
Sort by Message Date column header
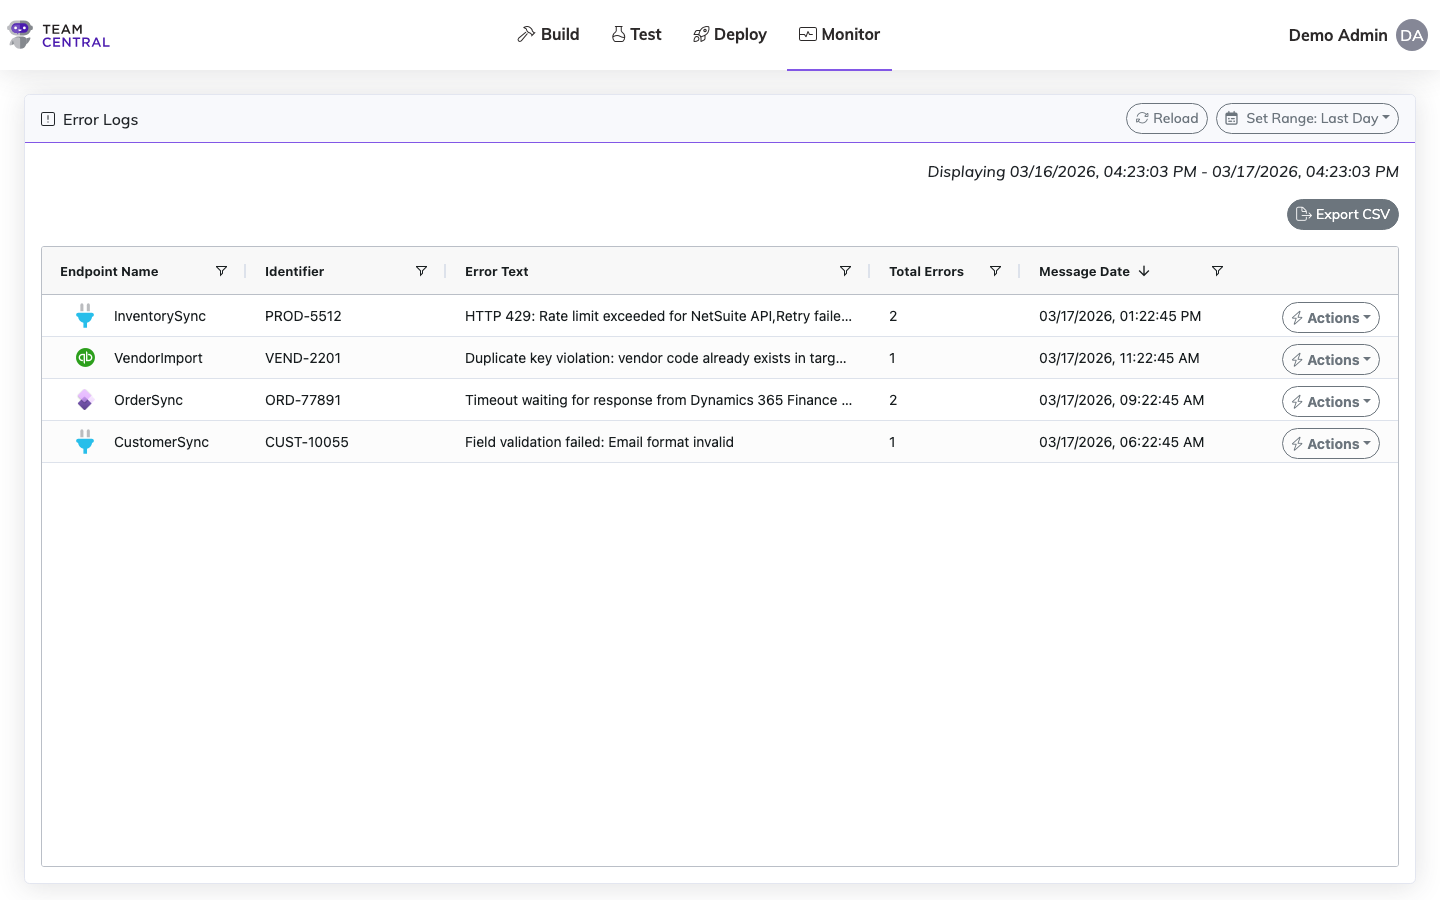coord(1084,271)
